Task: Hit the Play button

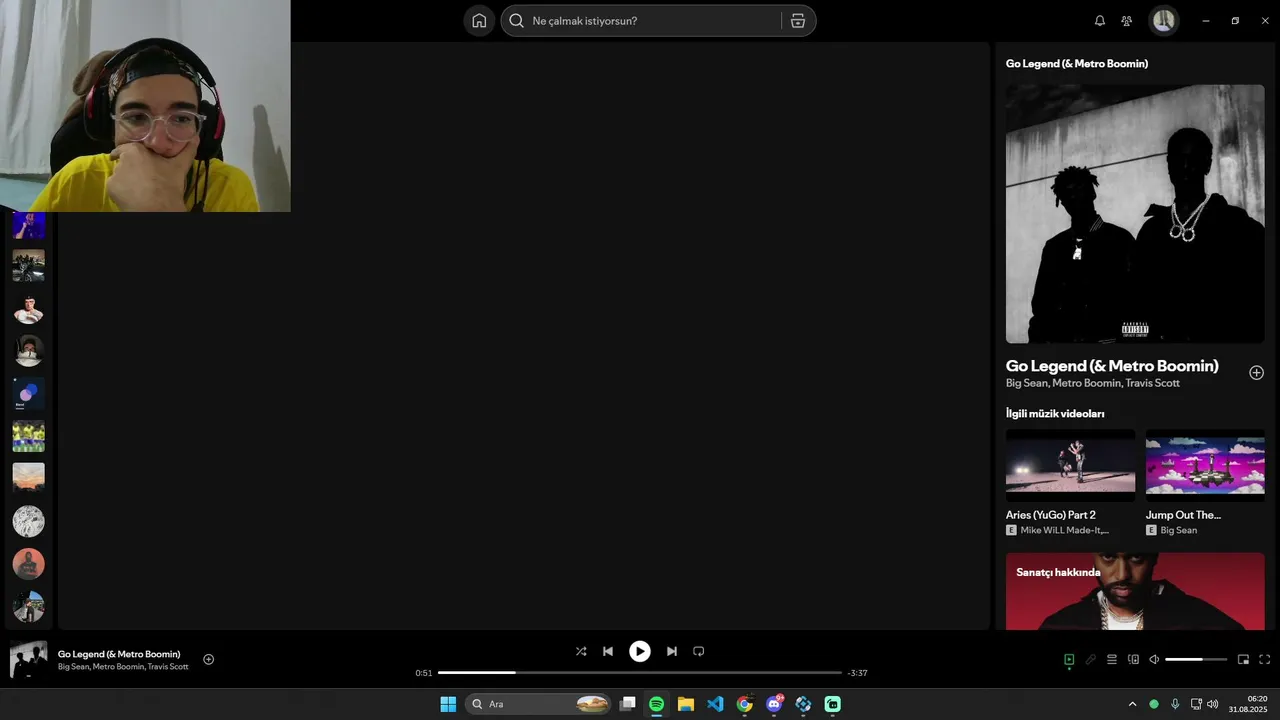Action: pyautogui.click(x=639, y=651)
